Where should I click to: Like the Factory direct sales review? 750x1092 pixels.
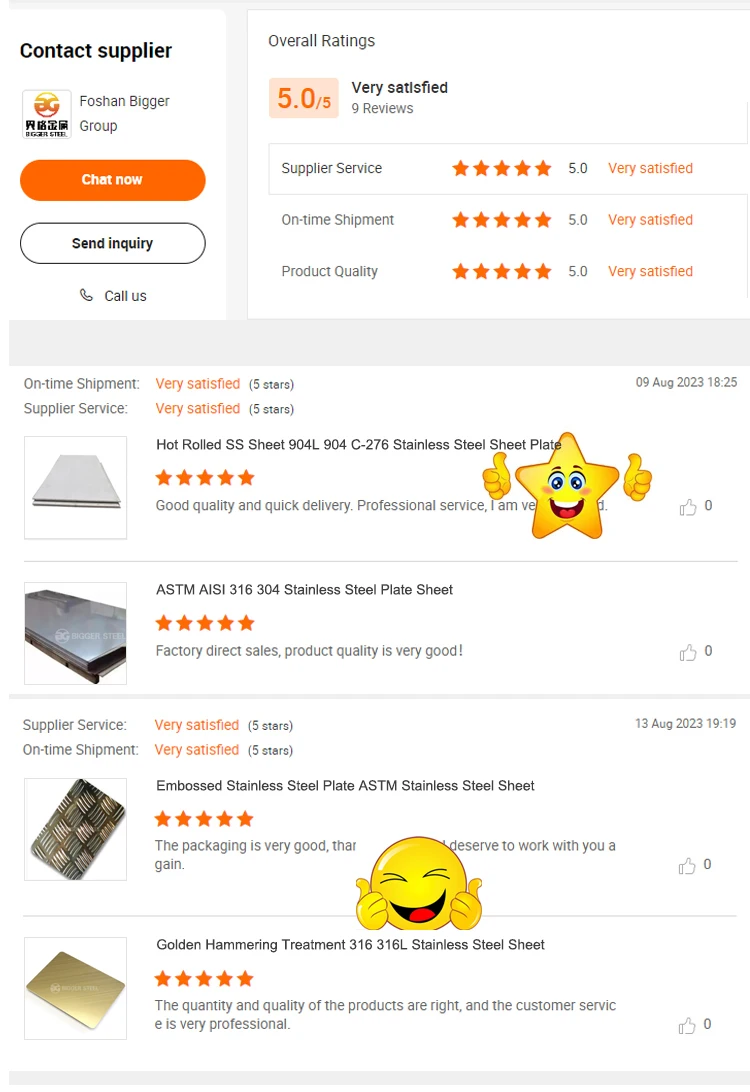tap(688, 652)
